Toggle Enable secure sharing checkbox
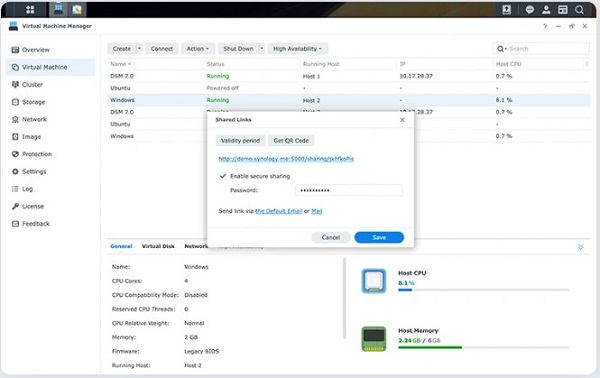The image size is (600, 378). point(223,176)
